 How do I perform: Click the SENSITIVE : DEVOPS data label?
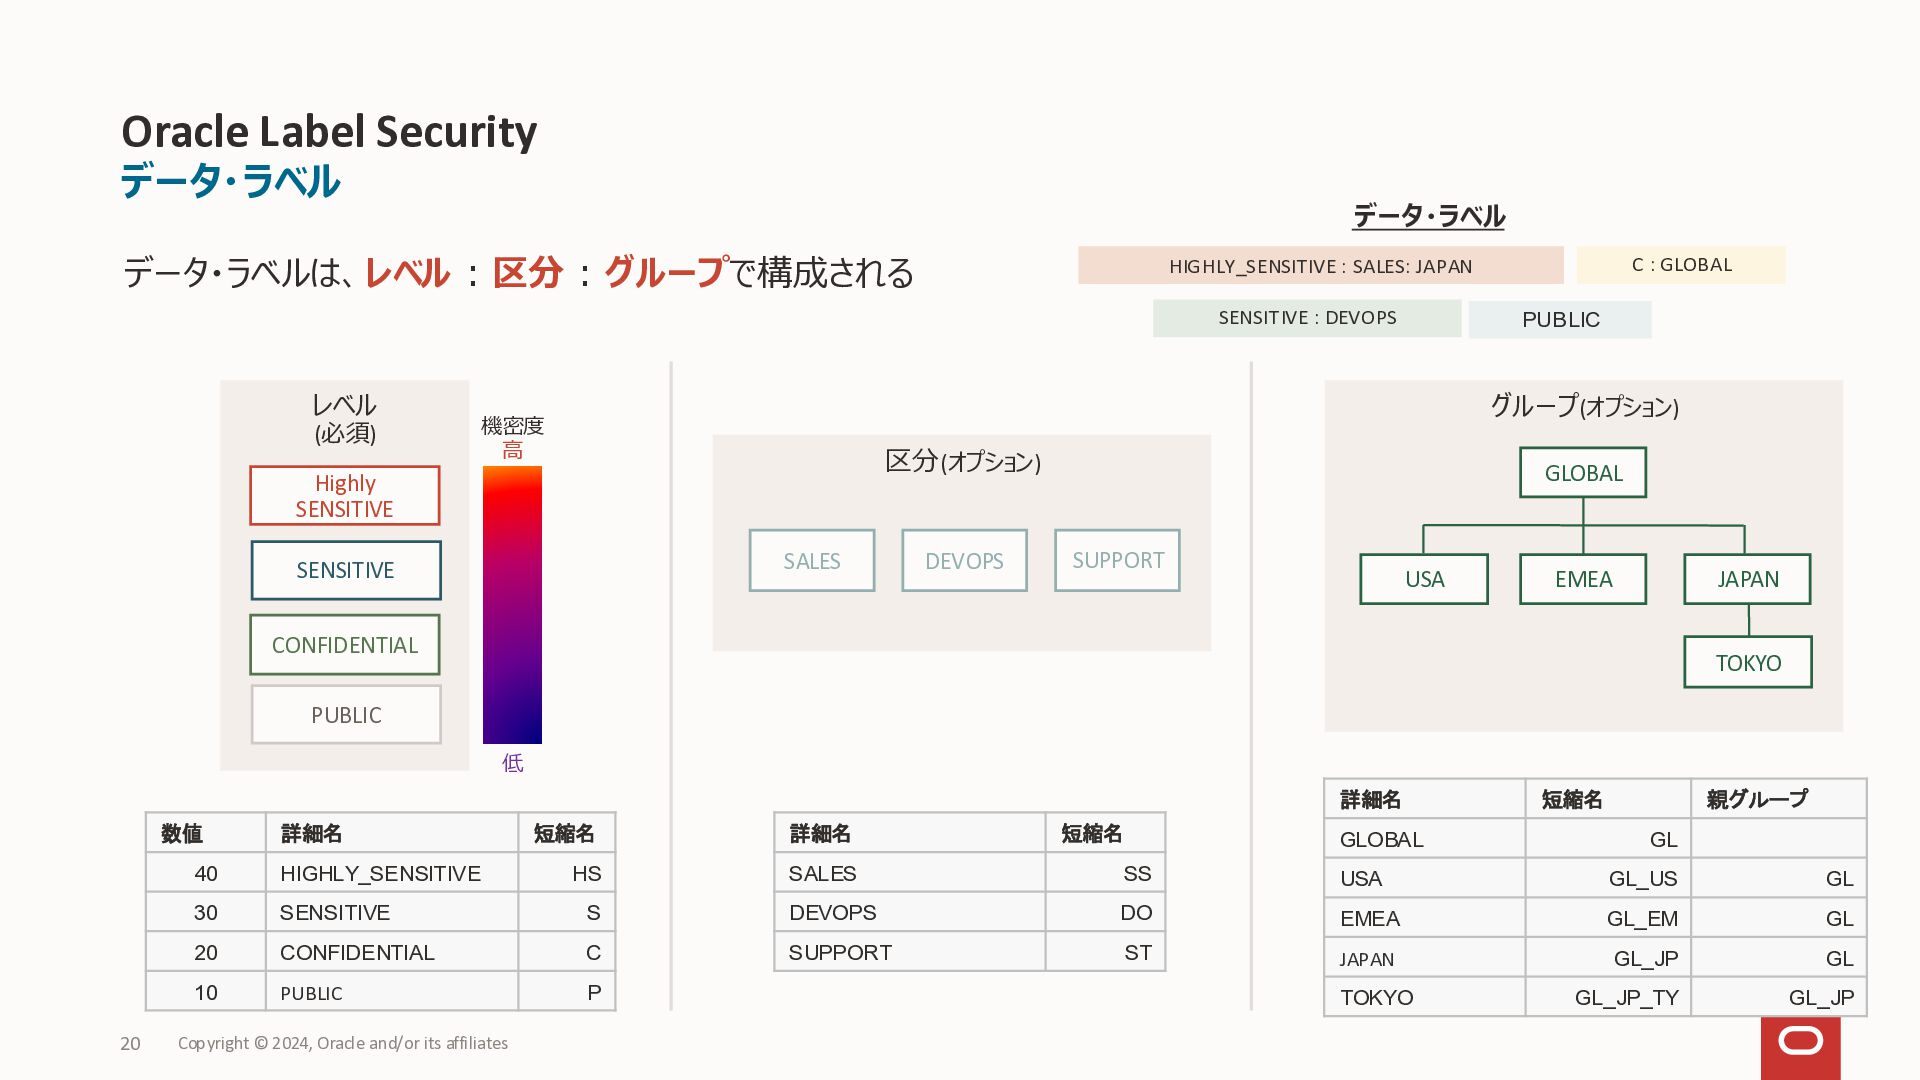pos(1307,318)
